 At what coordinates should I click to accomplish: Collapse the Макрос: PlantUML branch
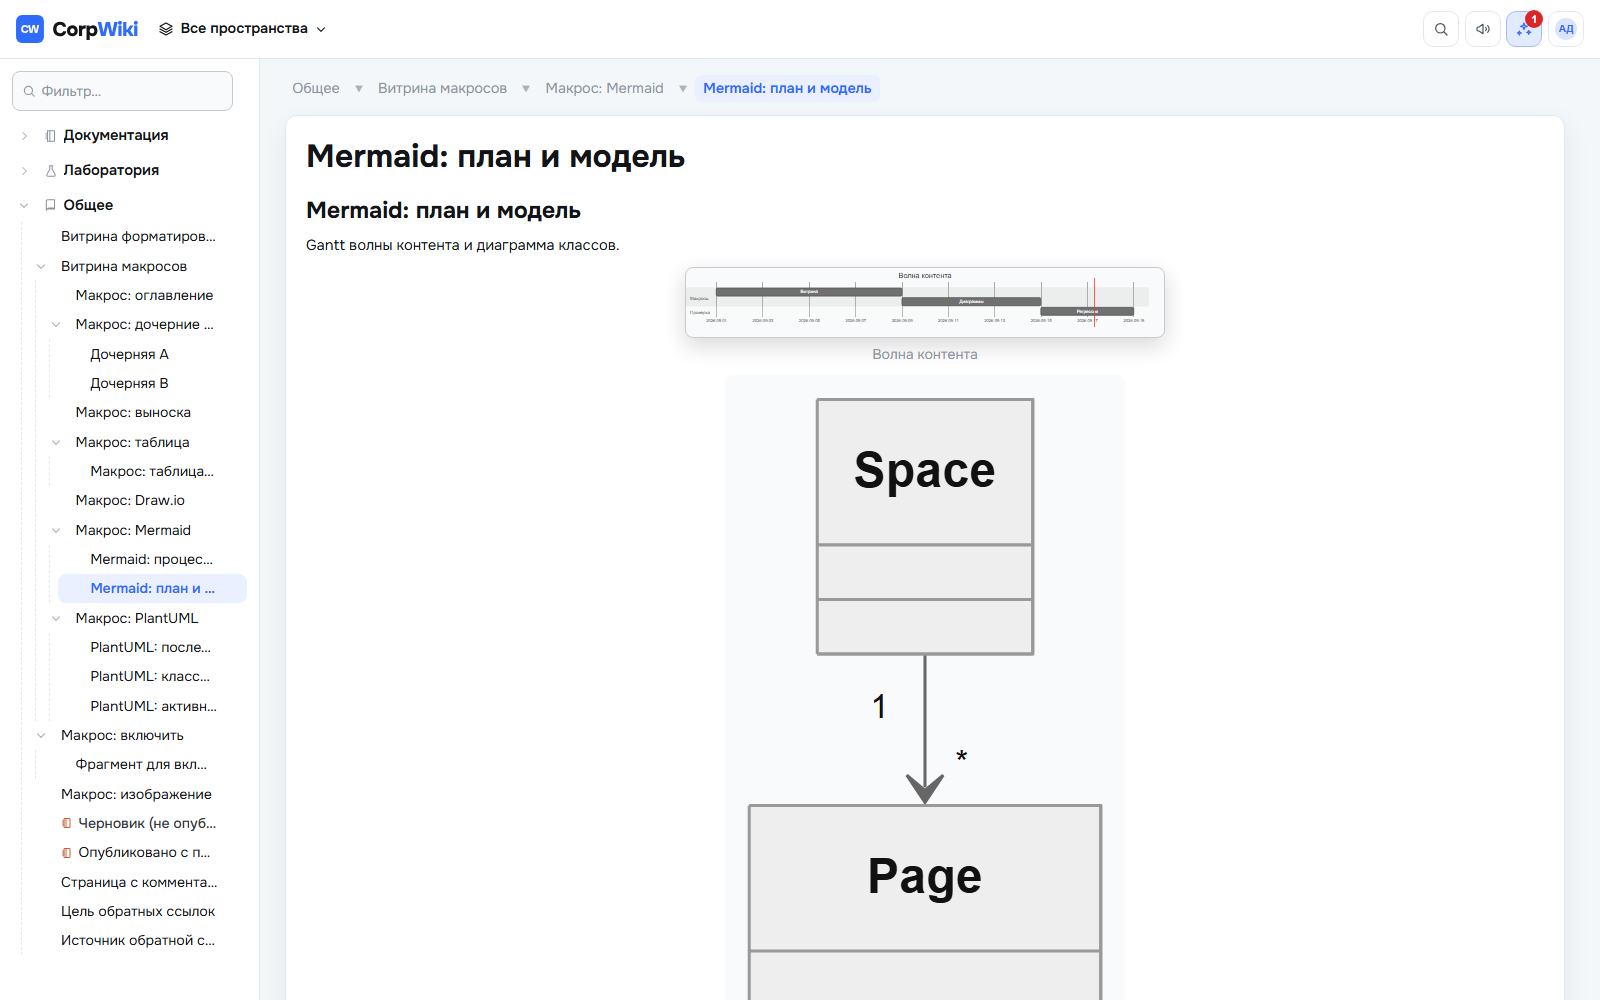pos(56,618)
